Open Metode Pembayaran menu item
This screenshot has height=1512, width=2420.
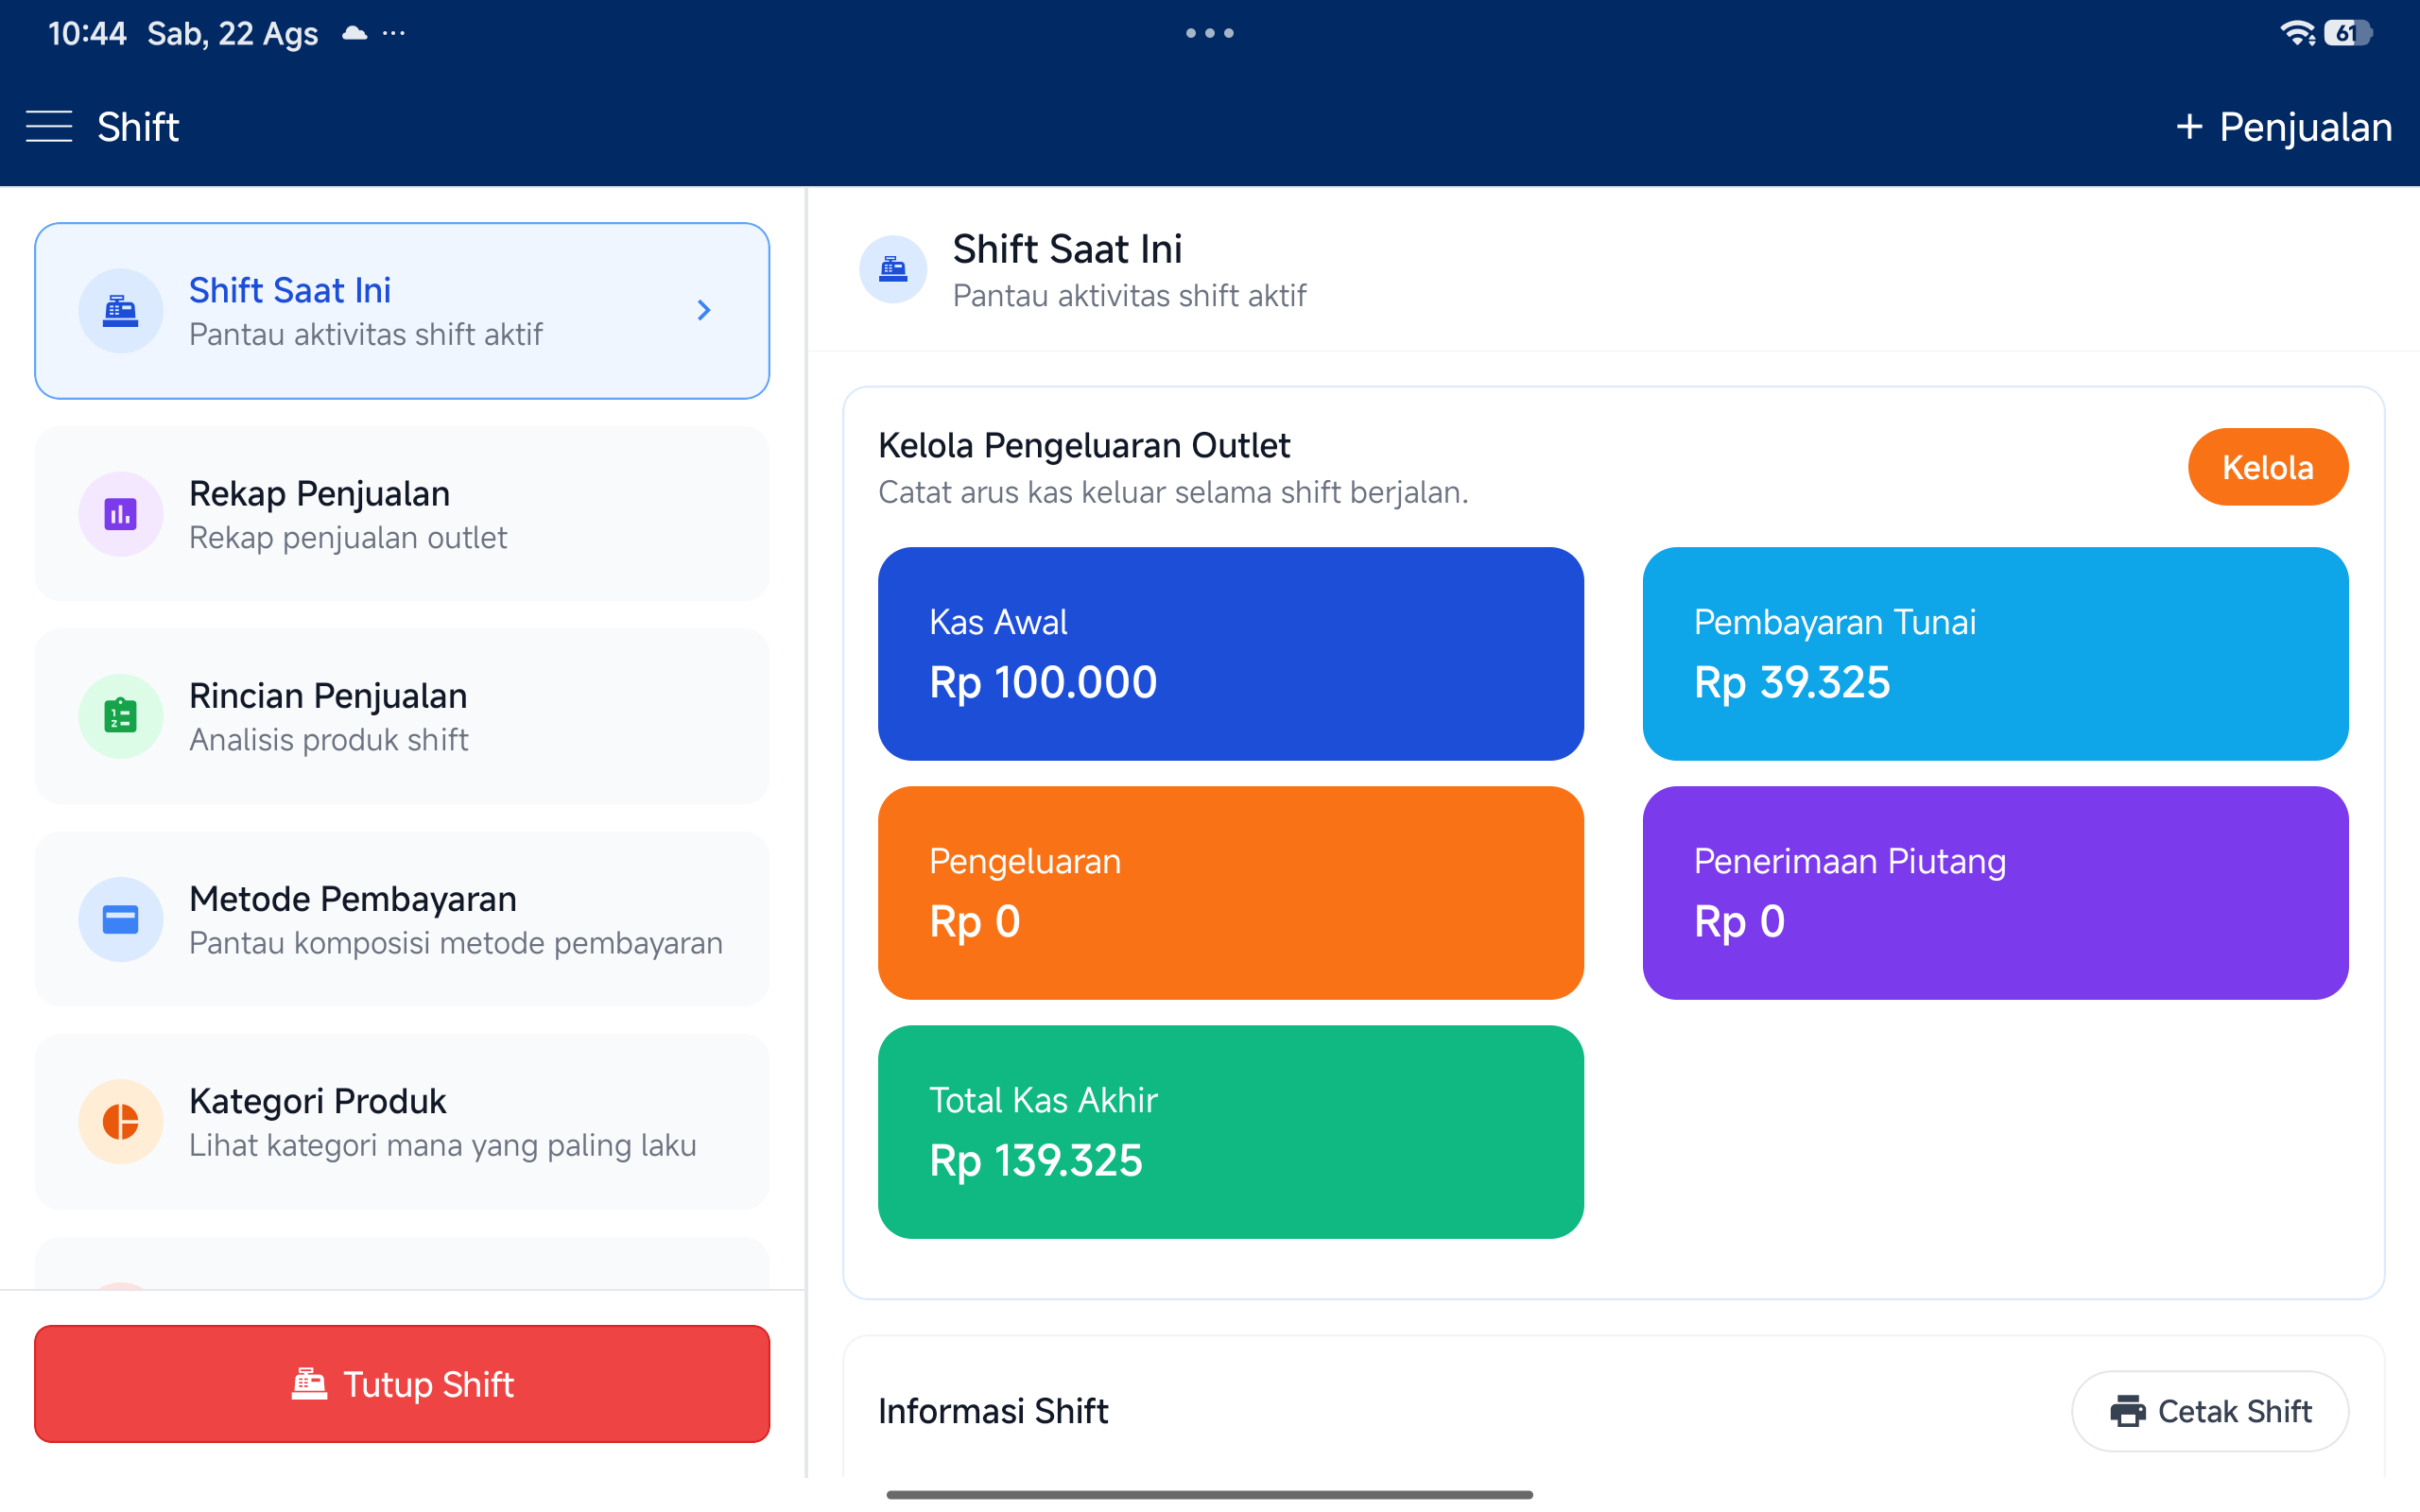point(402,919)
